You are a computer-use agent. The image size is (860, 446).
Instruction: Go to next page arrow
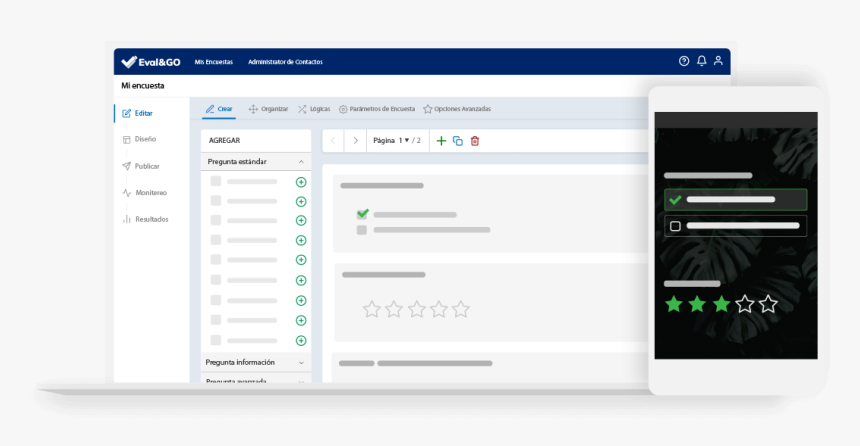pos(355,141)
